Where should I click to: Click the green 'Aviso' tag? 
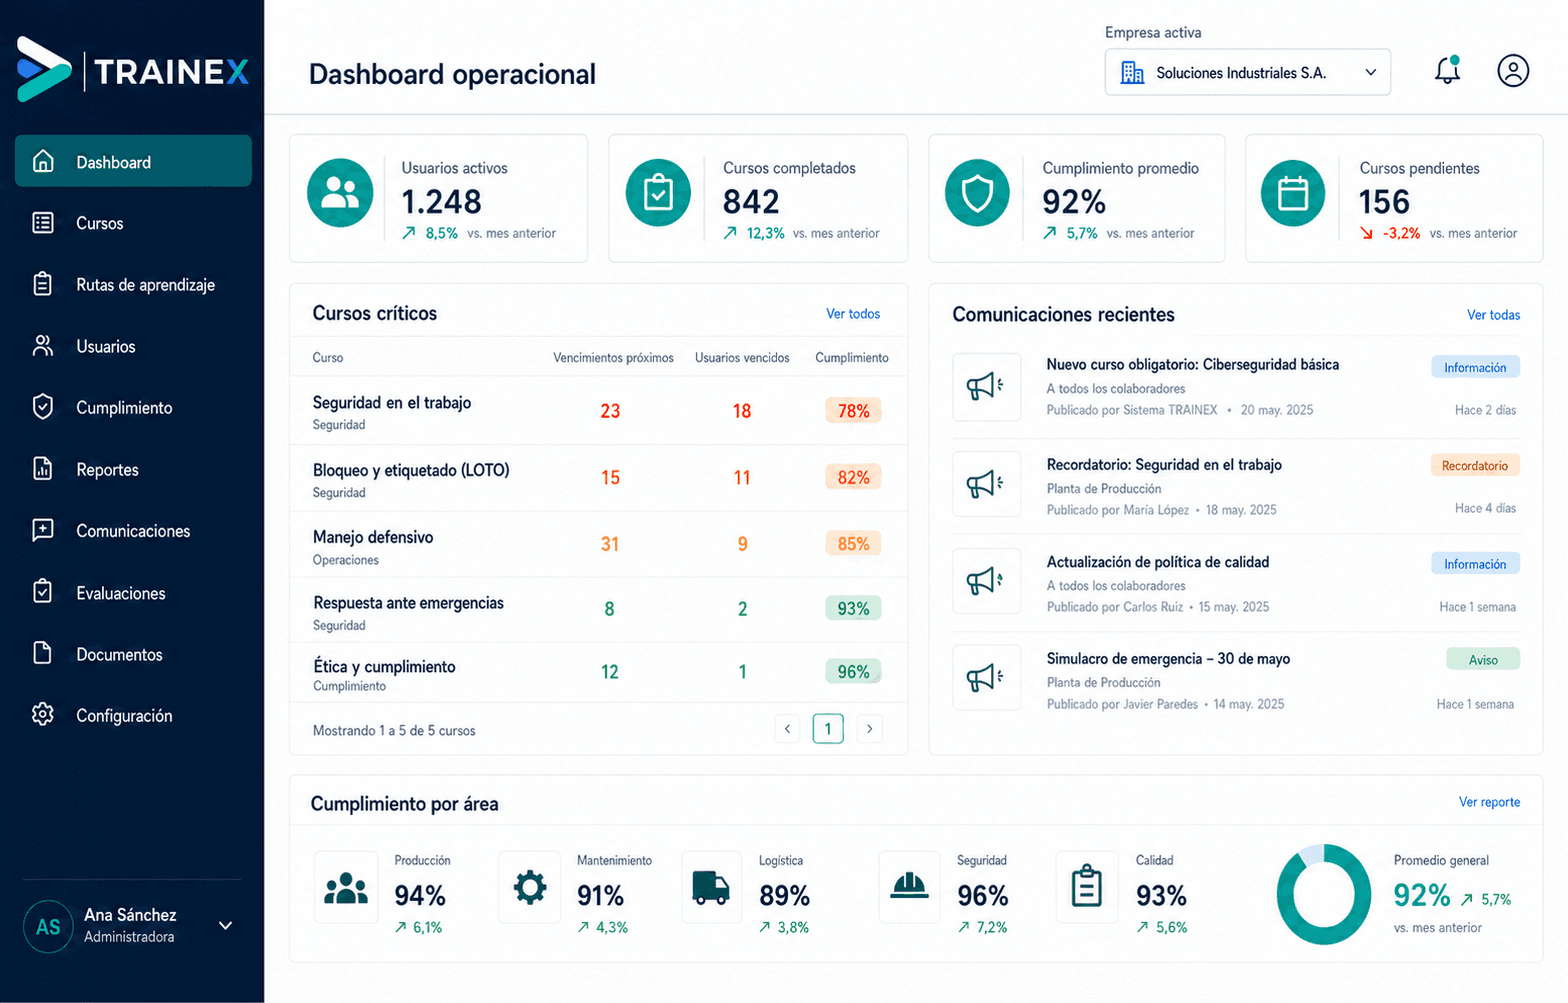tap(1483, 659)
